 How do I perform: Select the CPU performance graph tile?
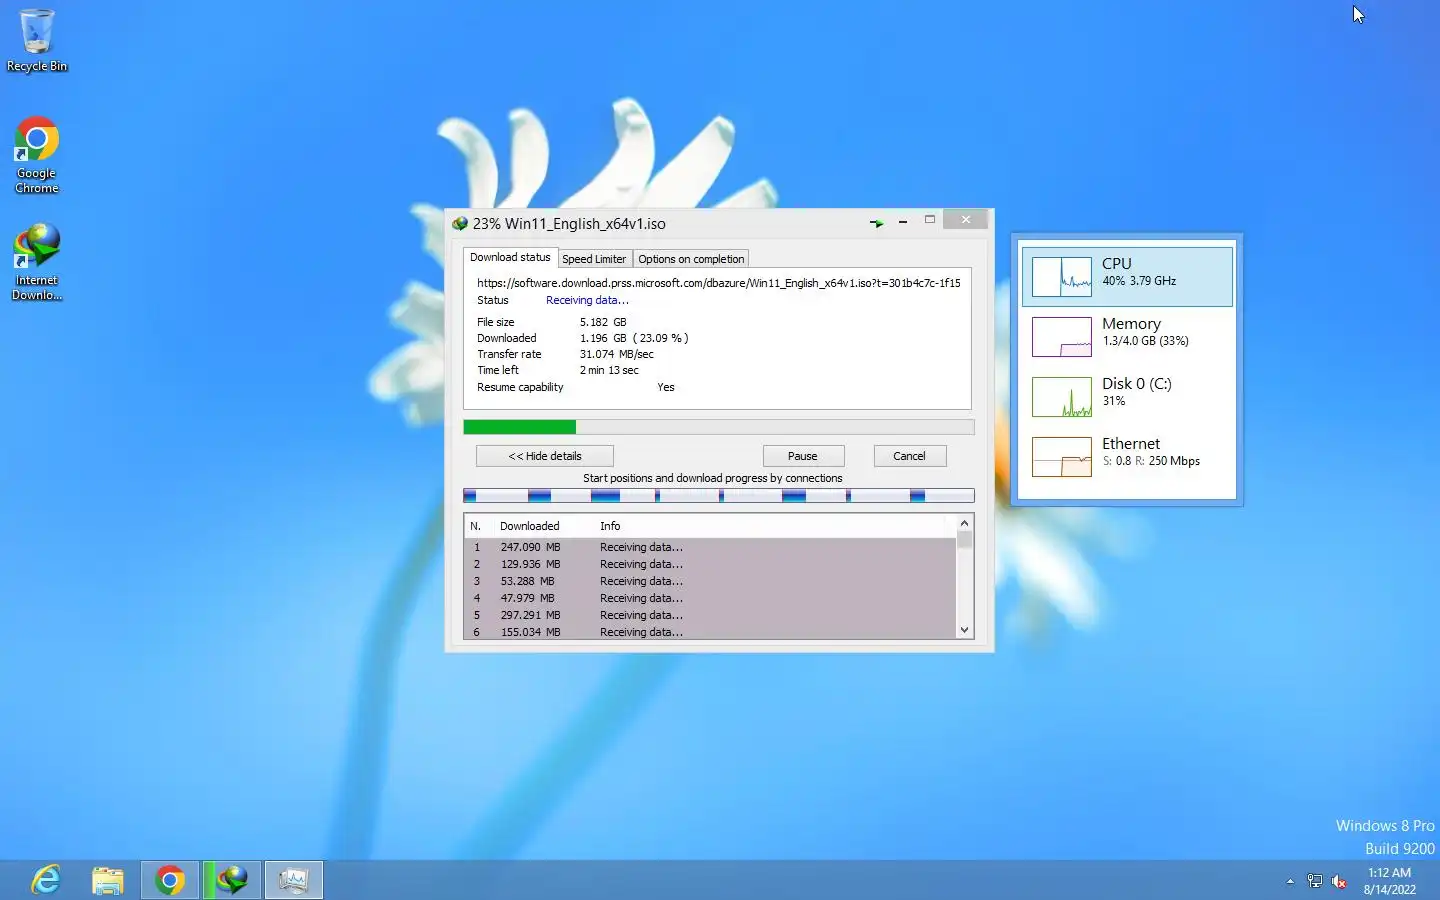point(1127,276)
